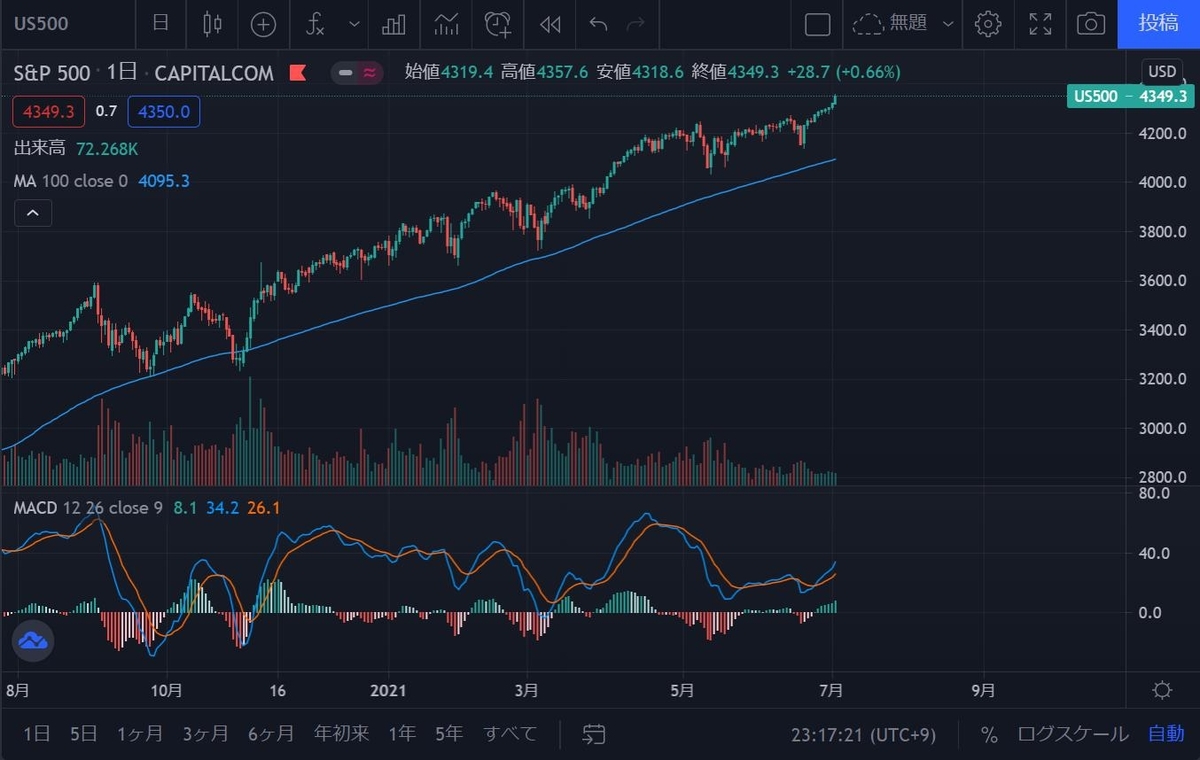Click the 2021 time axis label

[x=387, y=690]
